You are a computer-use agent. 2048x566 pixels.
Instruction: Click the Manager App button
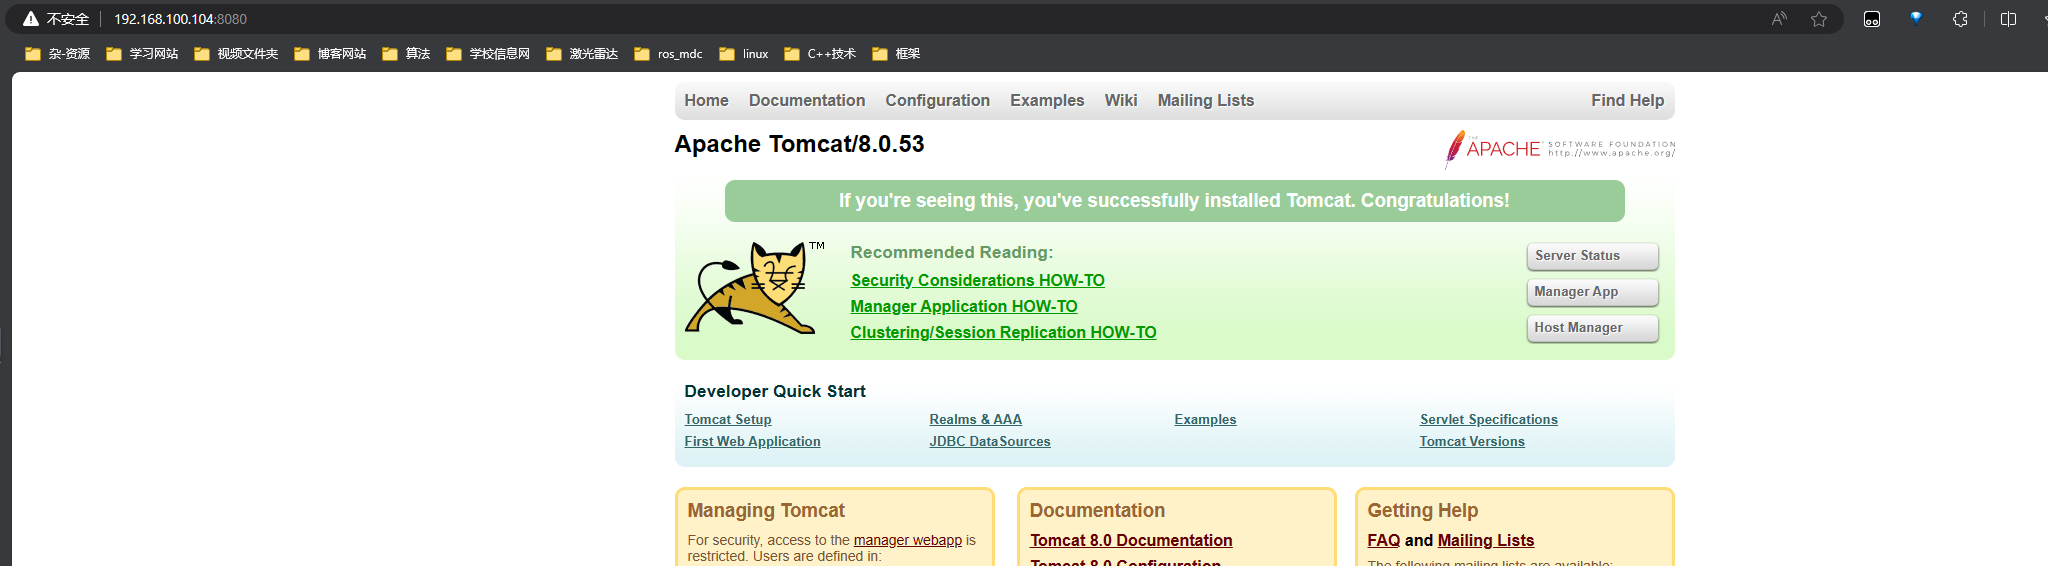tap(1592, 292)
